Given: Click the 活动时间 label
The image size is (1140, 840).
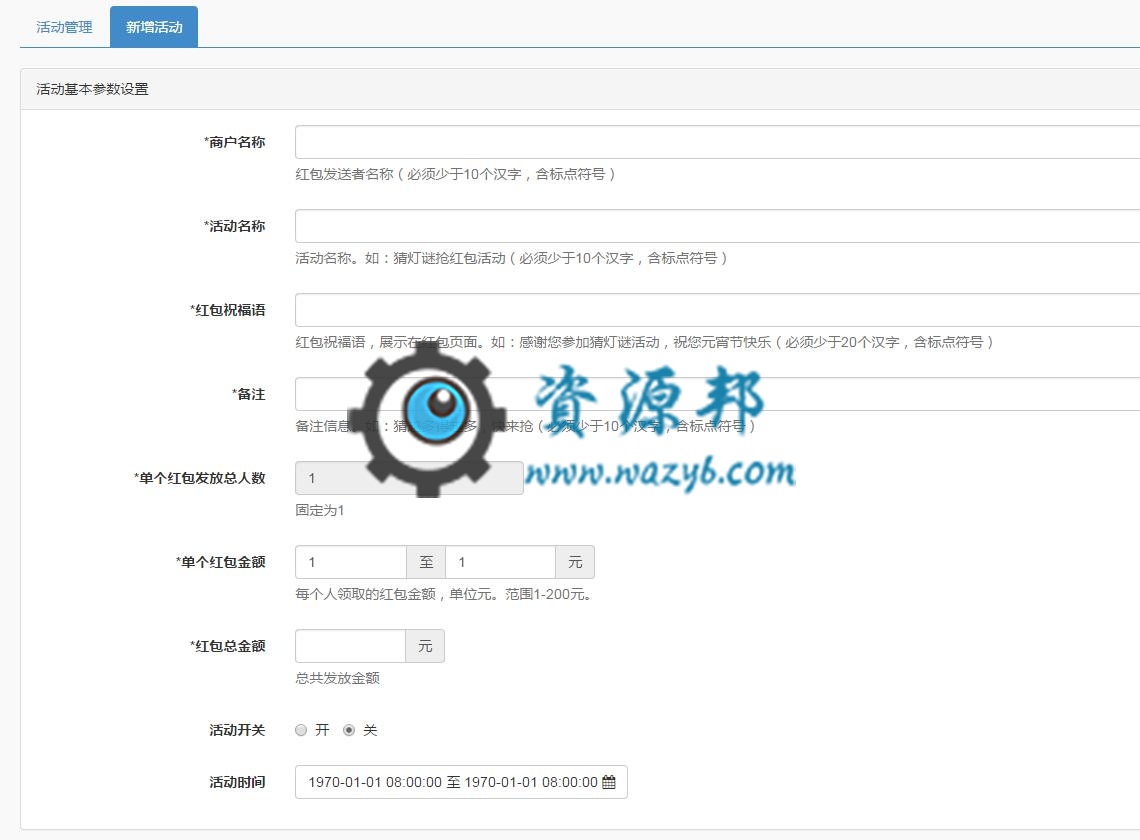Looking at the screenshot, I should point(237,782).
